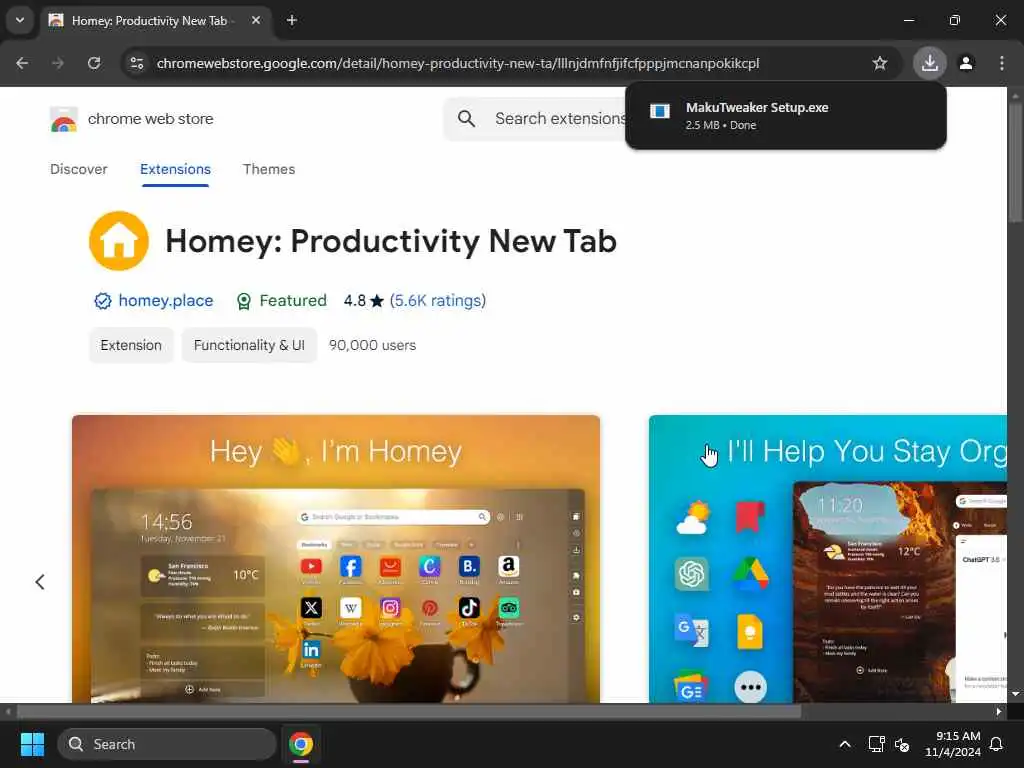The image size is (1024, 768).
Task: Click the vertical scrollbar down arrow
Action: coord(1015,694)
